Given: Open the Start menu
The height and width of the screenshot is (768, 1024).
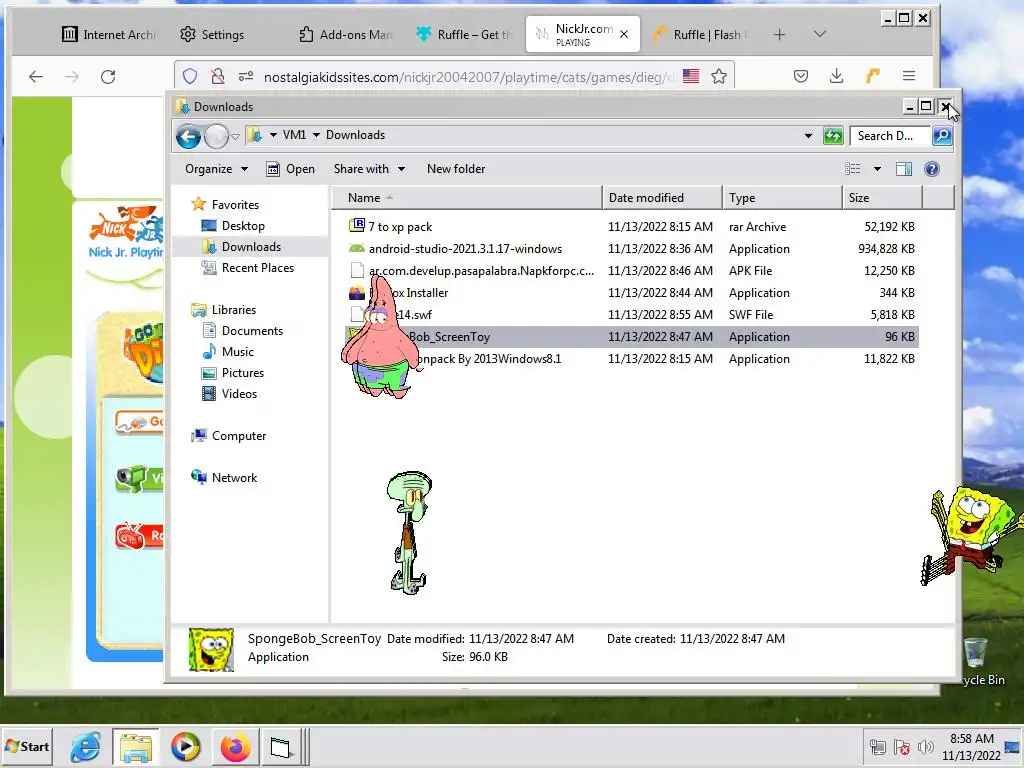Looking at the screenshot, I should pos(26,746).
